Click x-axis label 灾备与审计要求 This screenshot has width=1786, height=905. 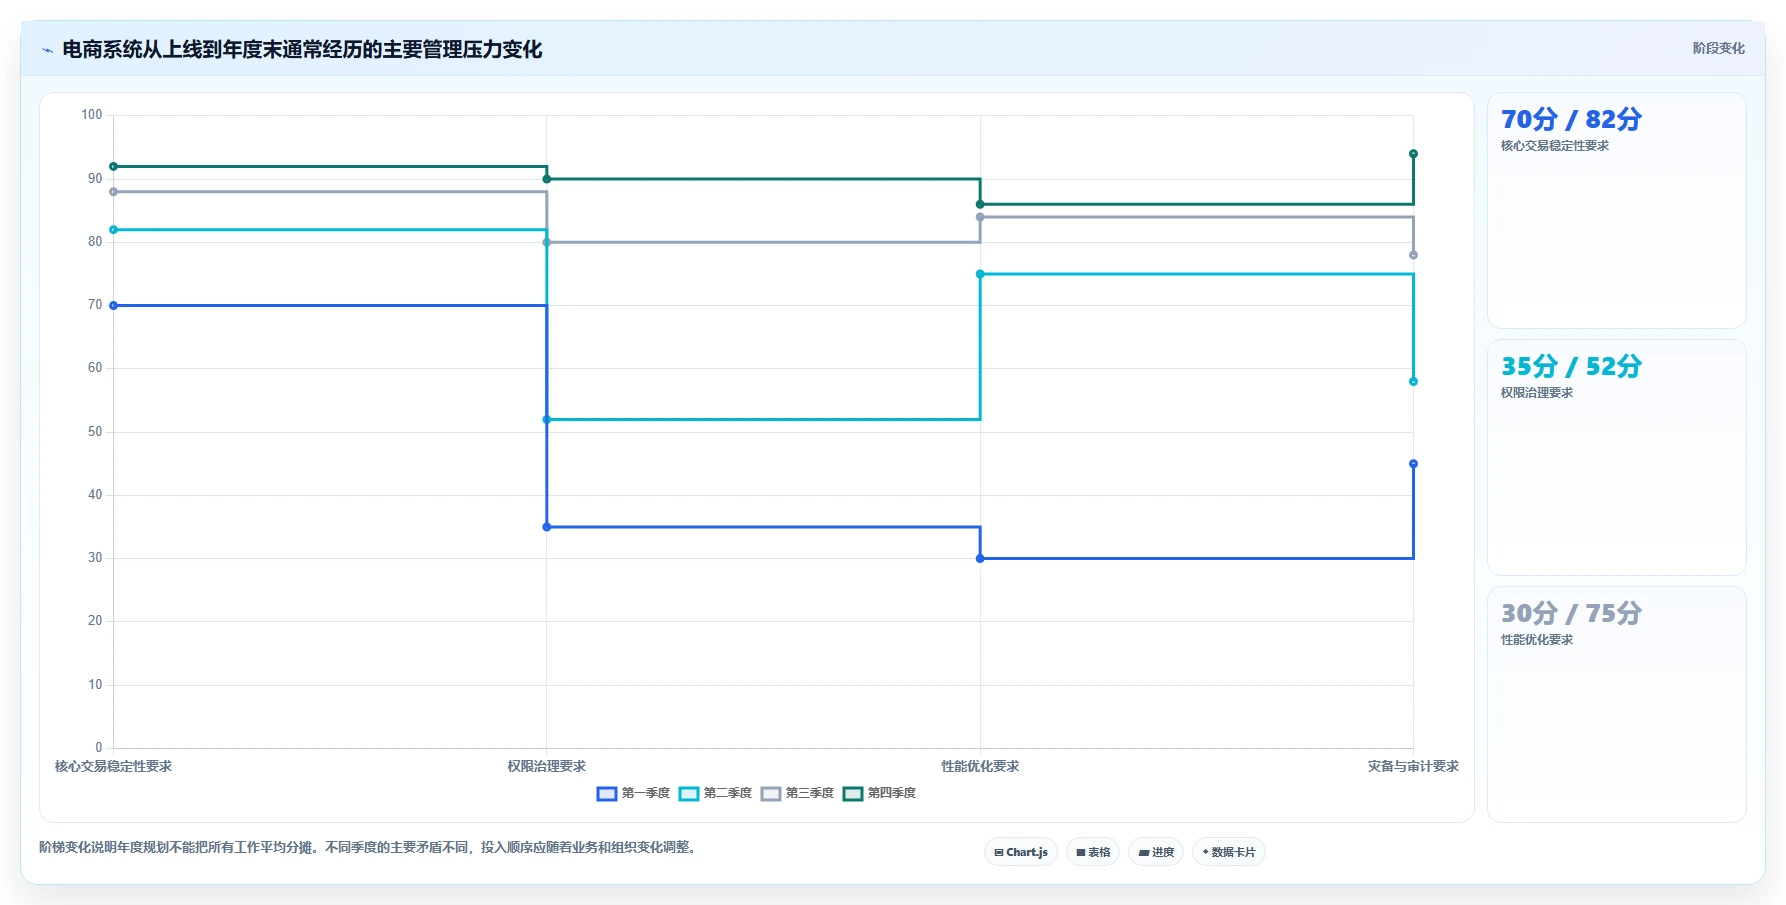(1413, 767)
